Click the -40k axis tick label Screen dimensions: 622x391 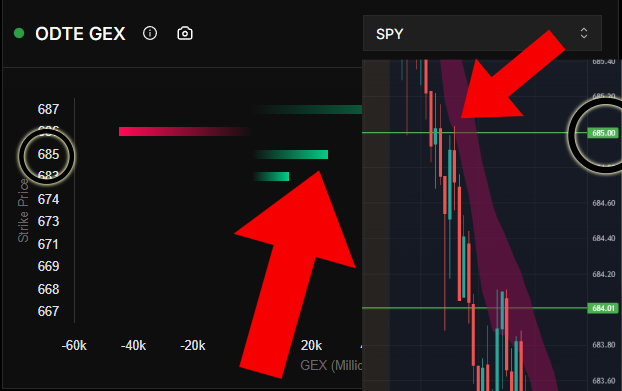point(133,345)
